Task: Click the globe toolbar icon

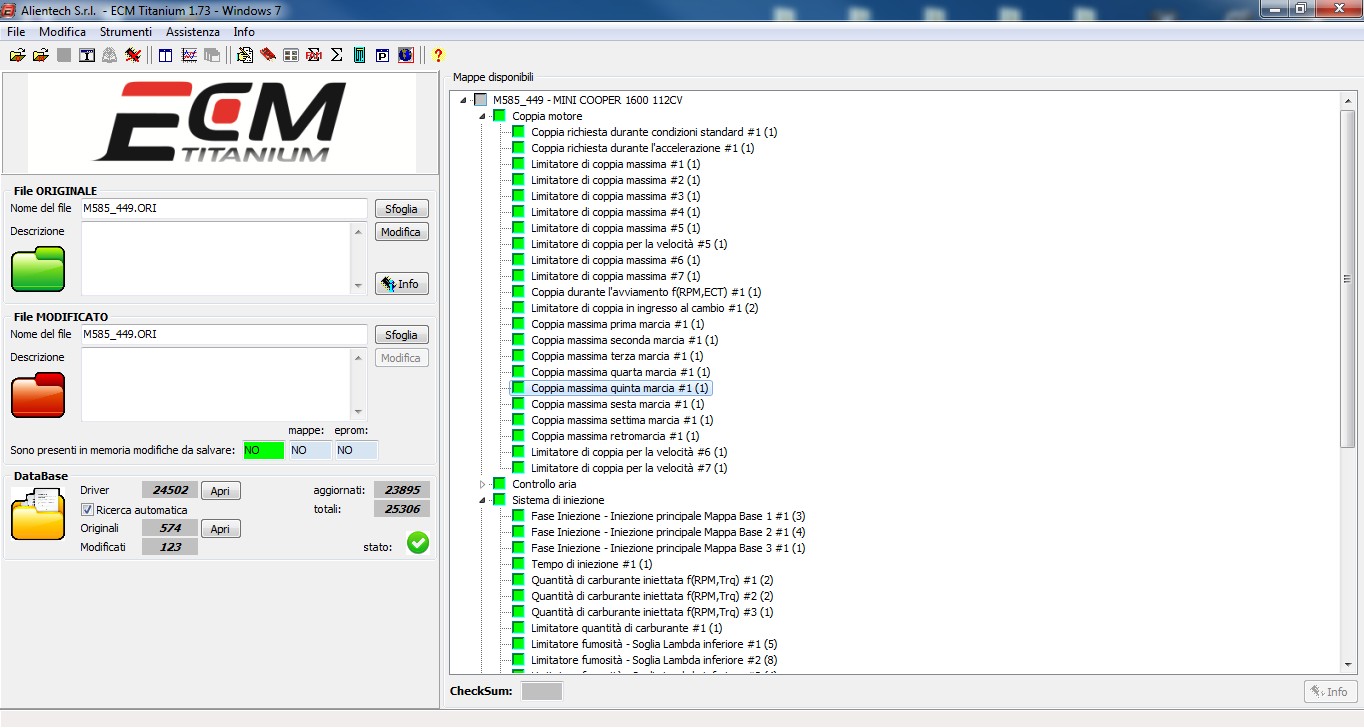Action: pyautogui.click(x=405, y=55)
